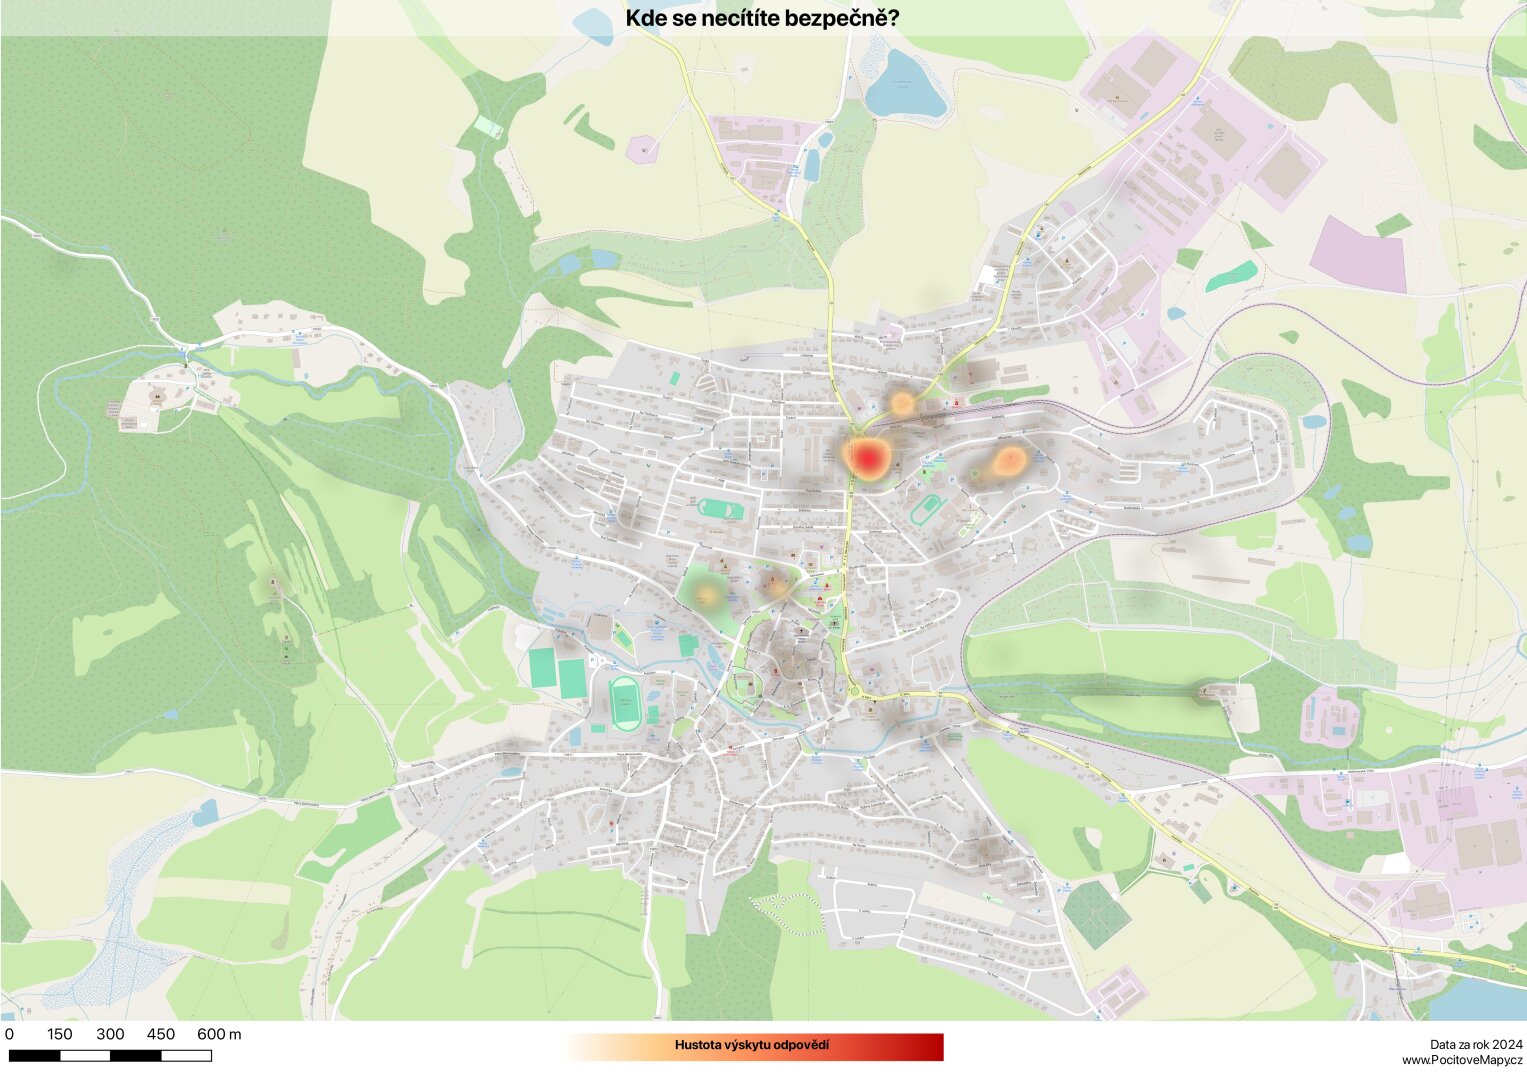Screen dimensions: 1527x1080
Task: Click the green football pitch in the town center
Action: (x=720, y=510)
